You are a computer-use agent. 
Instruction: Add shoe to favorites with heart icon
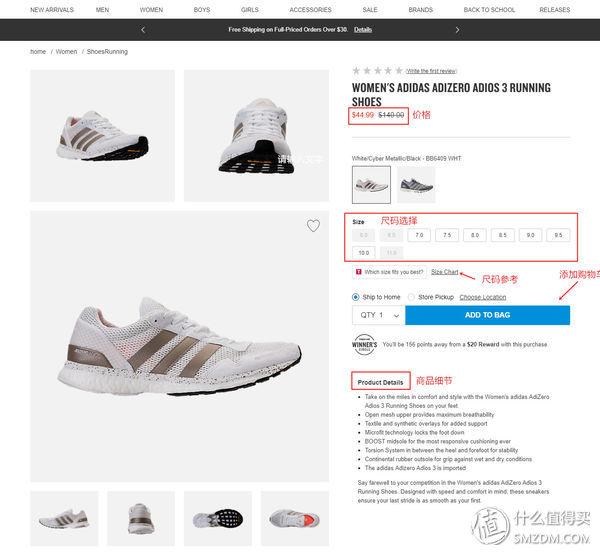pos(313,225)
